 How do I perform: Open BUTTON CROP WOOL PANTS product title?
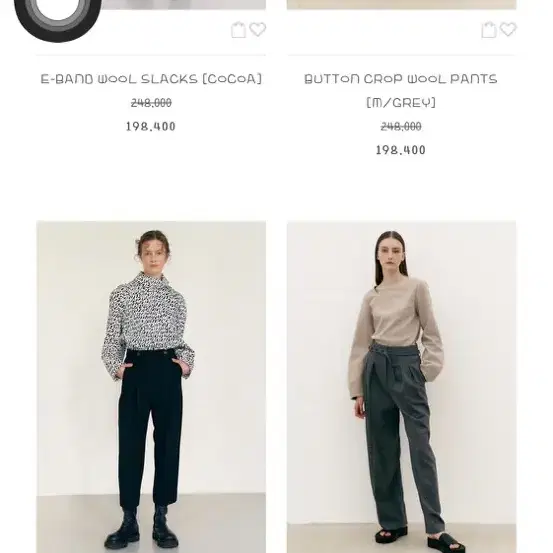tap(401, 79)
